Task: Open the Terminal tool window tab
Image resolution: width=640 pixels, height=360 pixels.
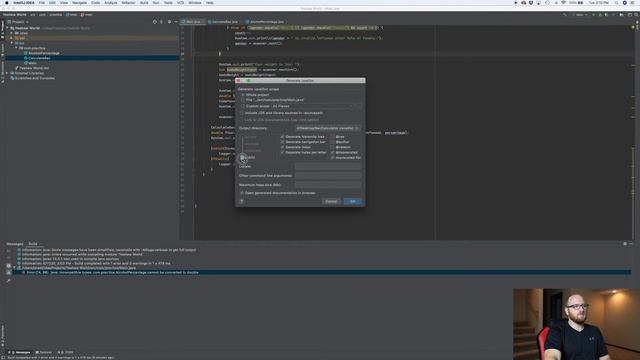Action: (44, 352)
